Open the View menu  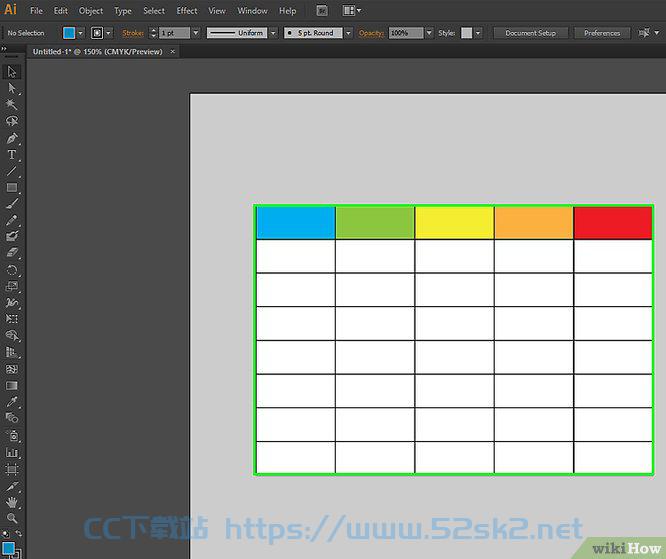[x=217, y=11]
